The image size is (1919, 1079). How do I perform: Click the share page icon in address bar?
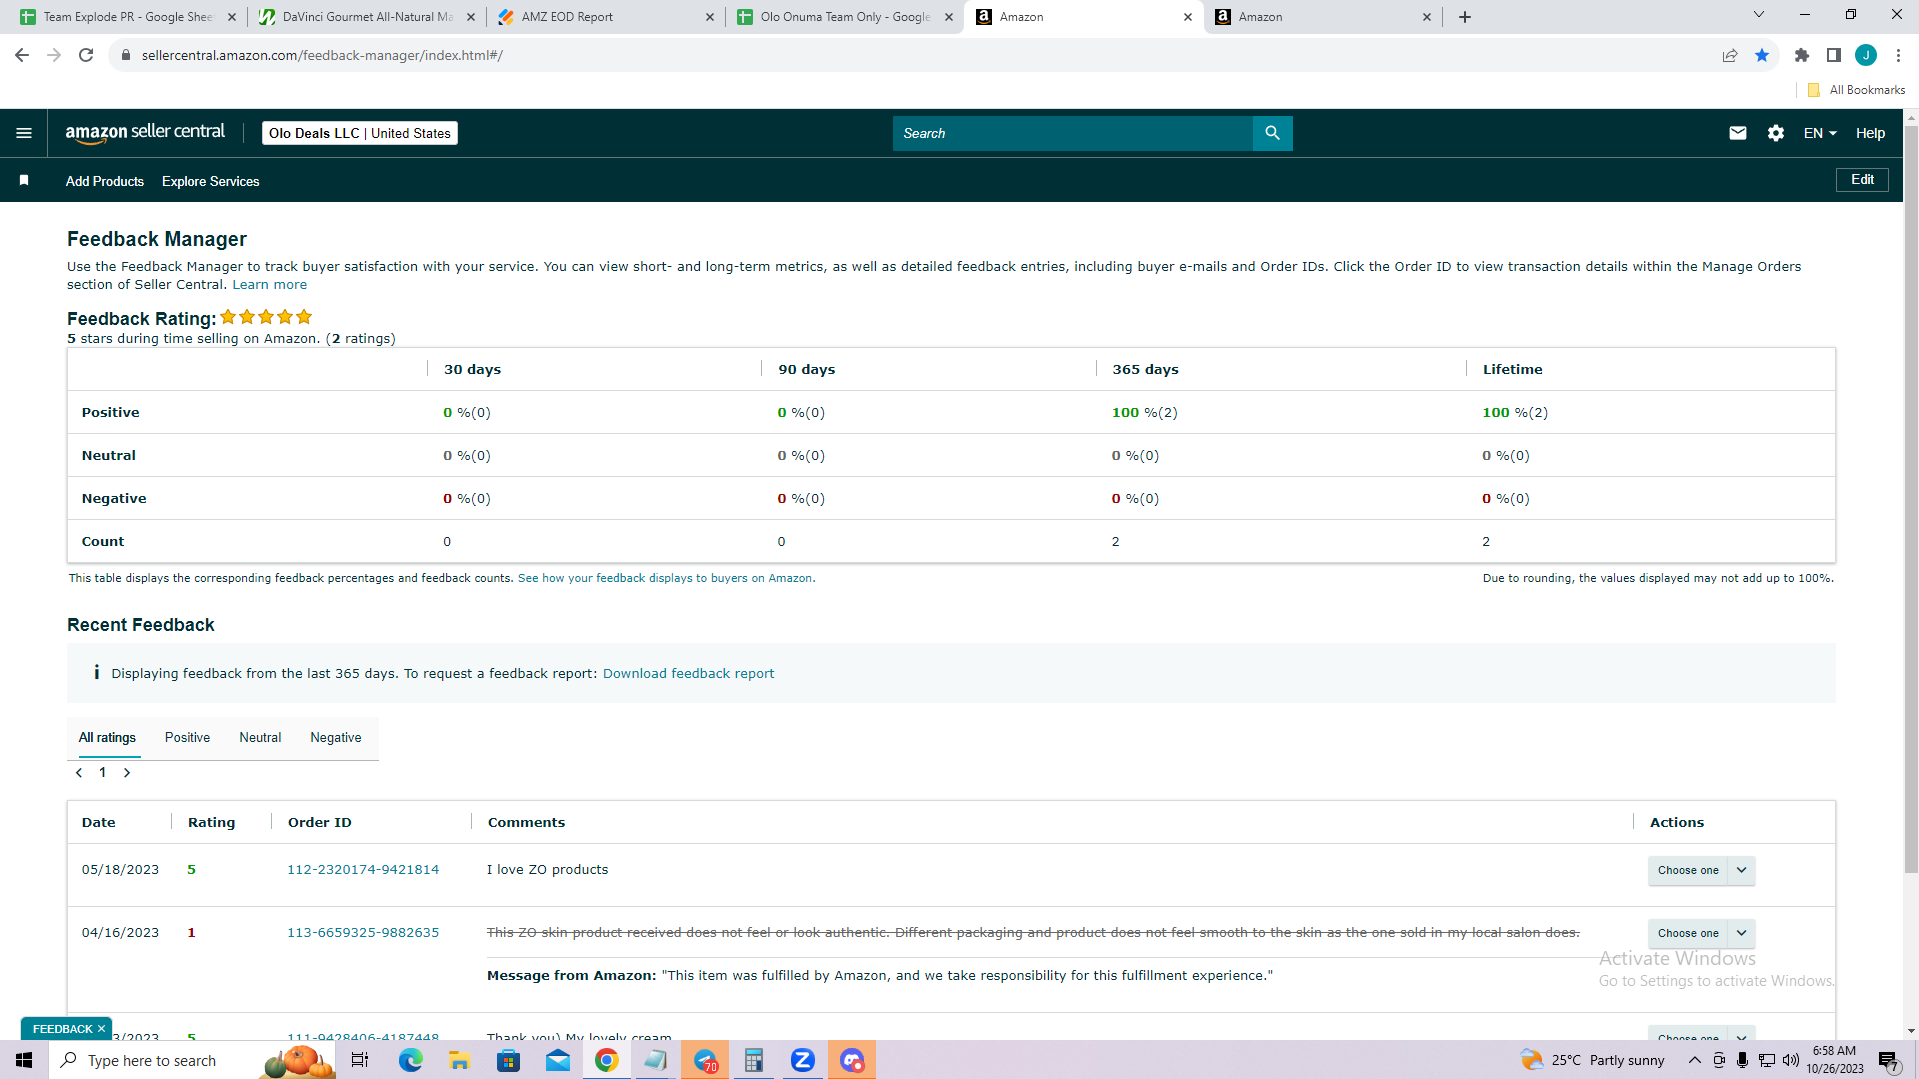click(1730, 55)
